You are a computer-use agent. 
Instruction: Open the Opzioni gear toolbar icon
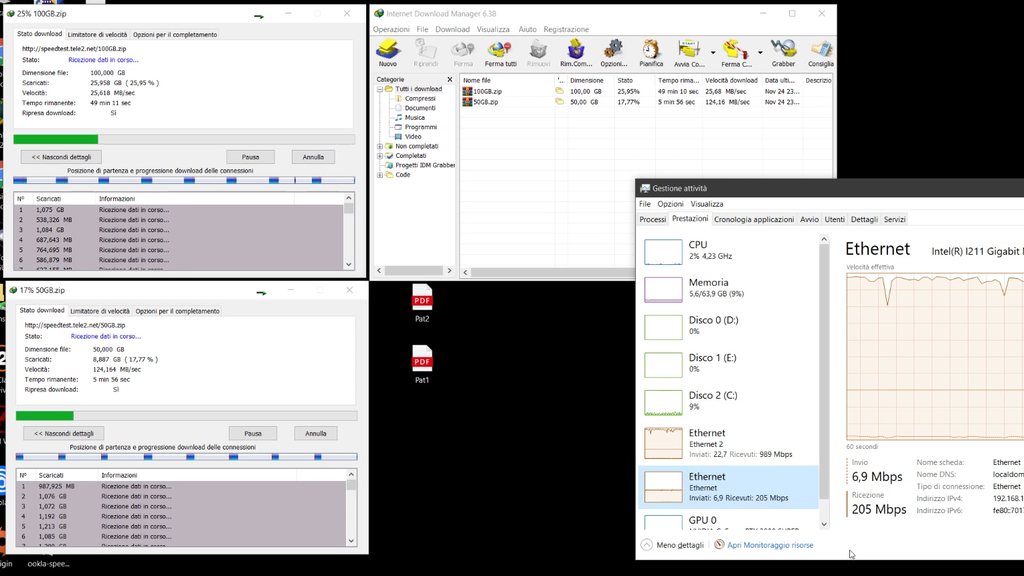[x=613, y=51]
